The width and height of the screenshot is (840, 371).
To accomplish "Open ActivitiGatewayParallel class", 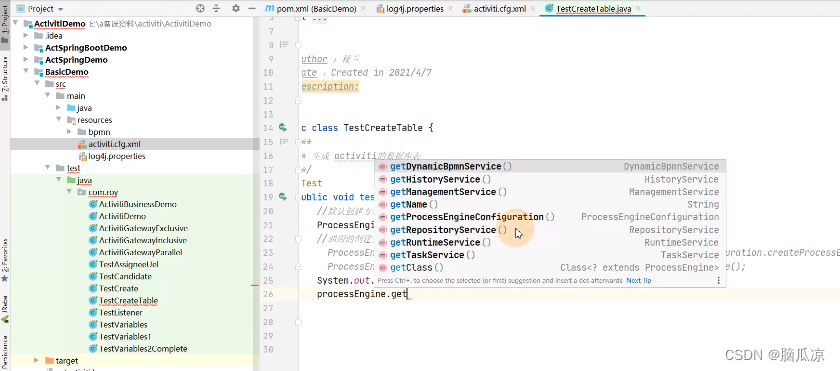I will [x=141, y=252].
